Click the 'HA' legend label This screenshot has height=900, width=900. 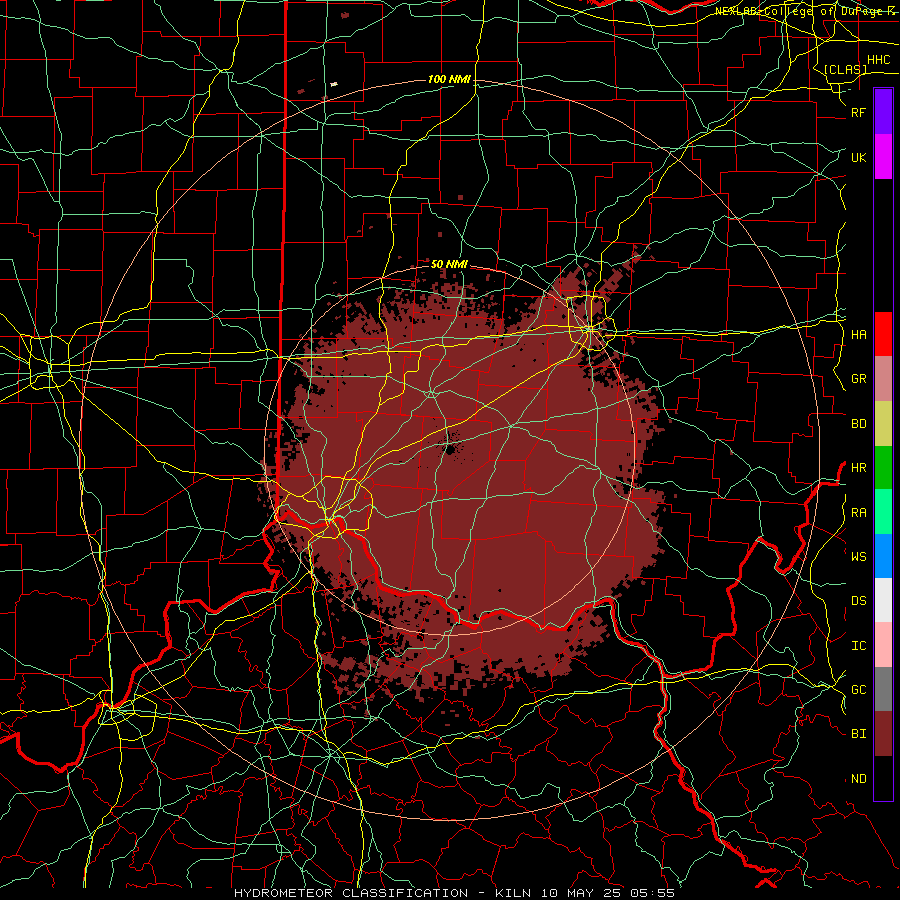click(x=859, y=334)
